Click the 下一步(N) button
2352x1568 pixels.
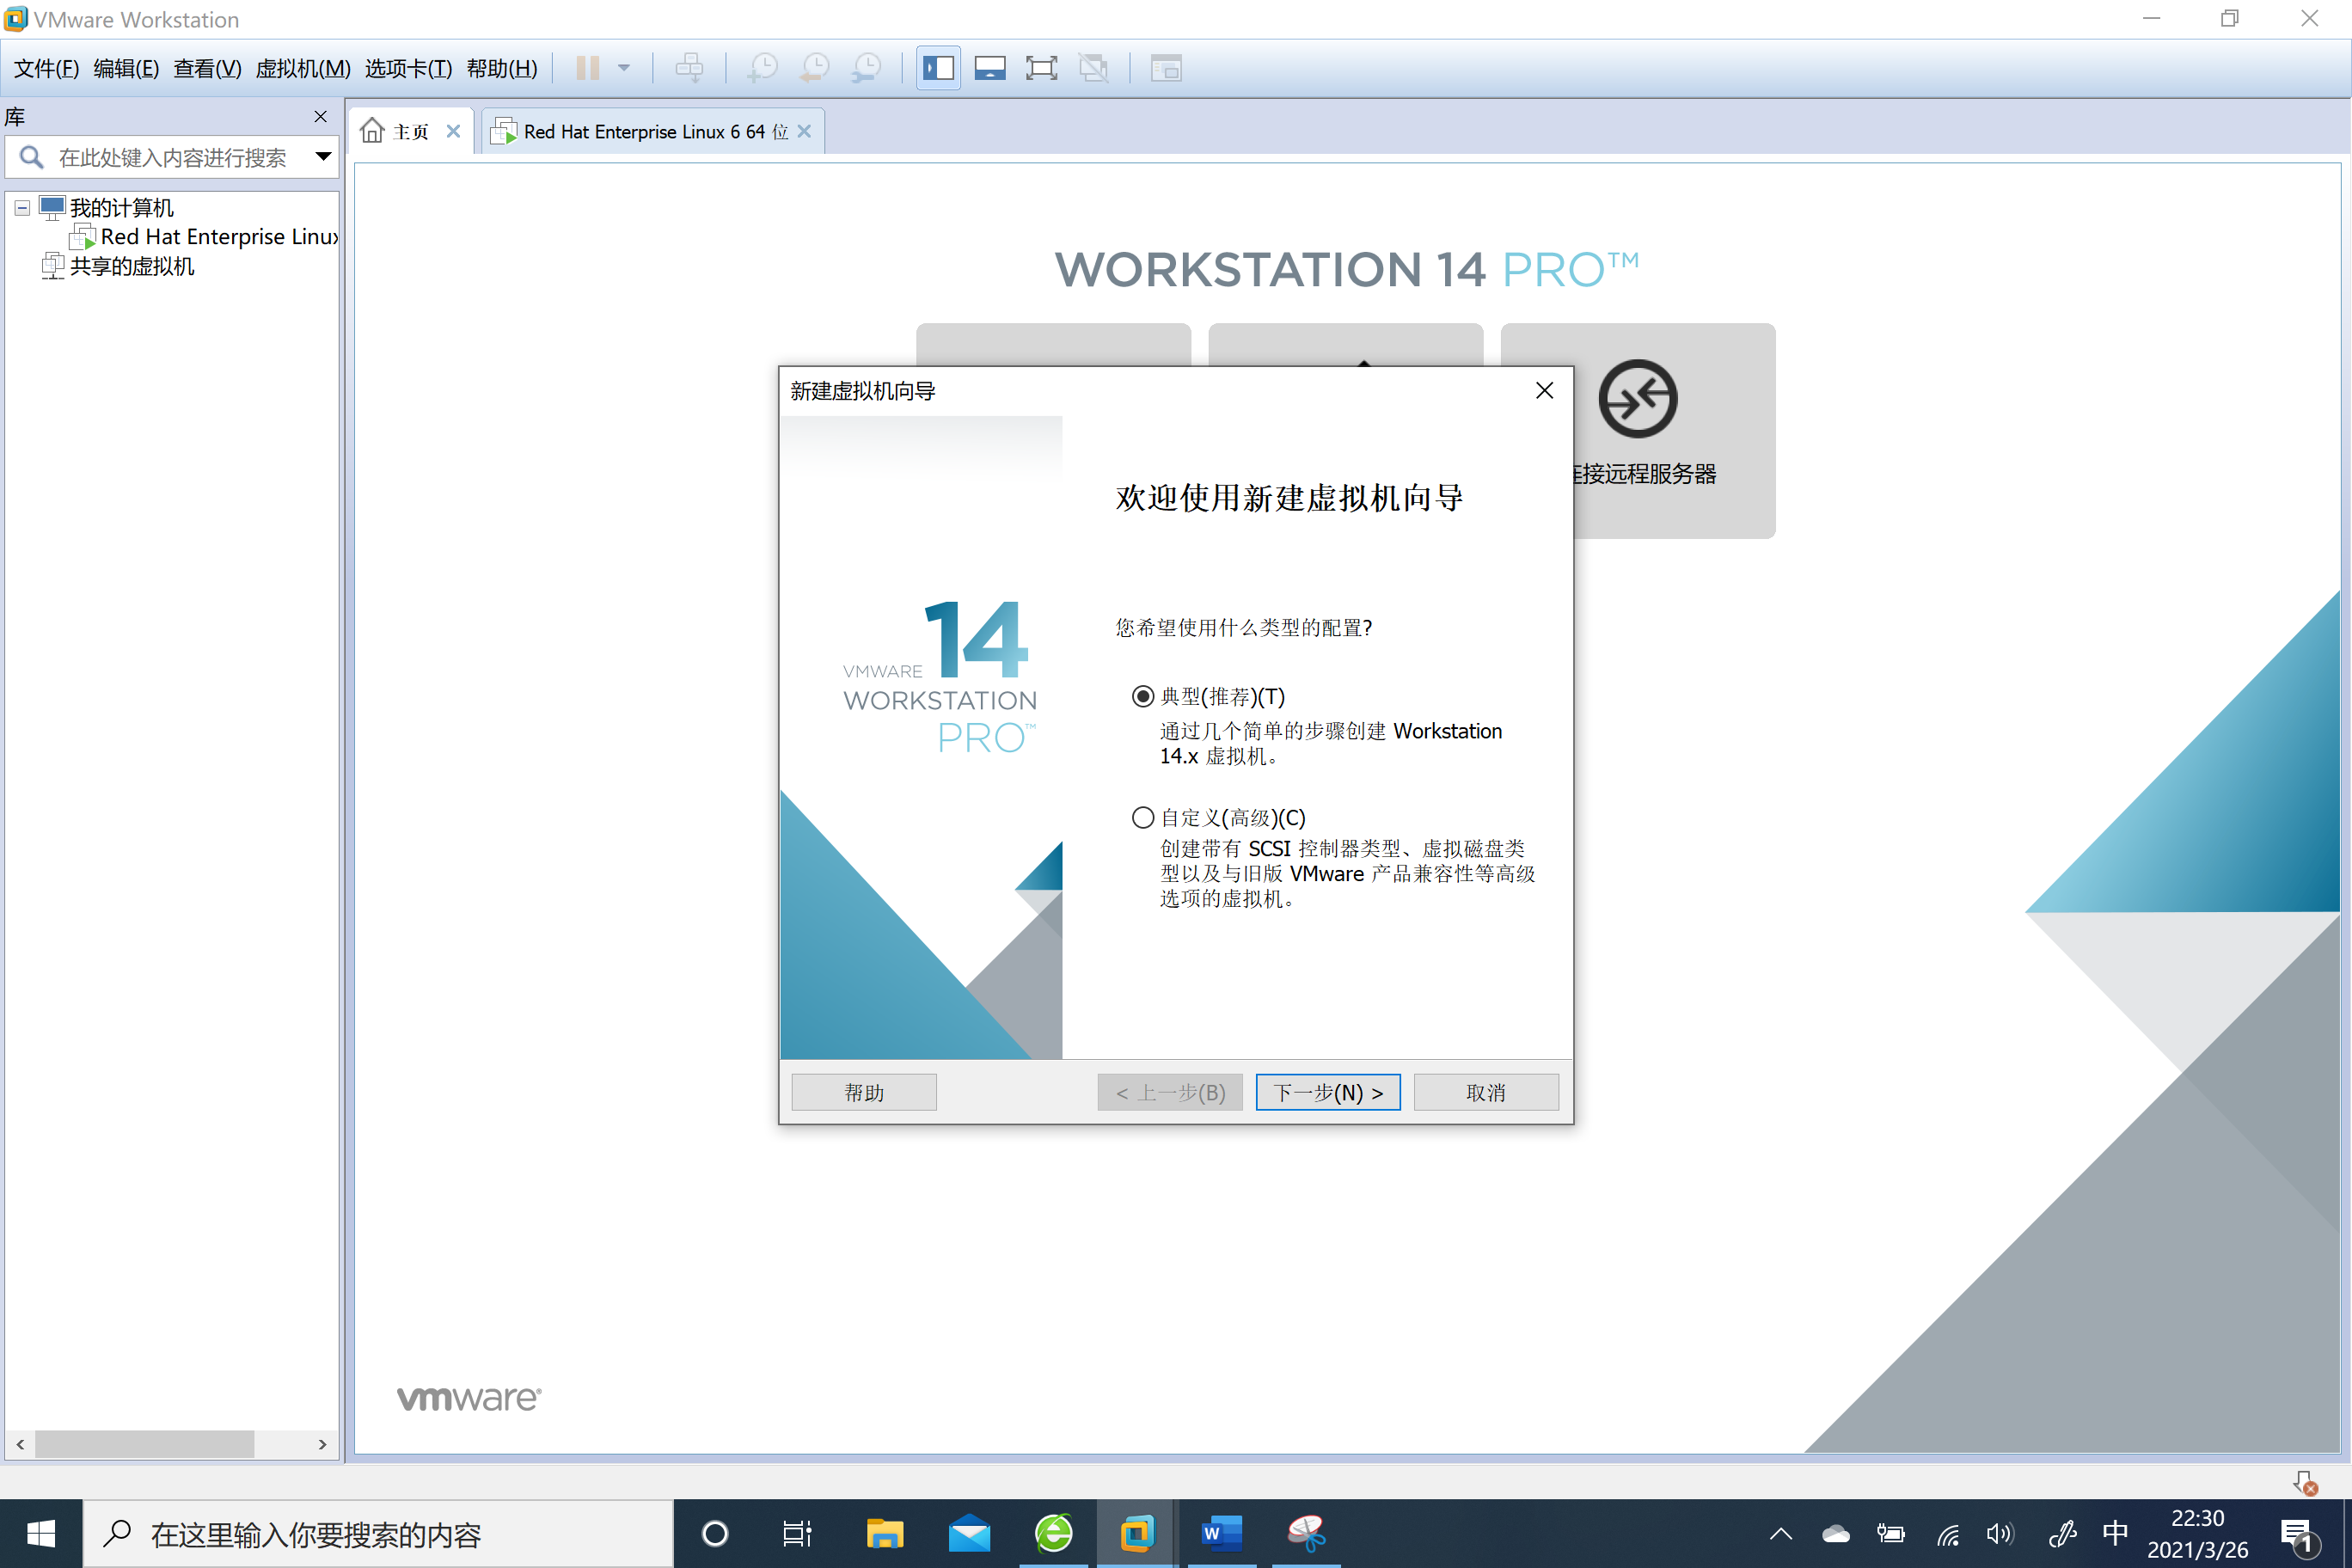point(1327,1092)
